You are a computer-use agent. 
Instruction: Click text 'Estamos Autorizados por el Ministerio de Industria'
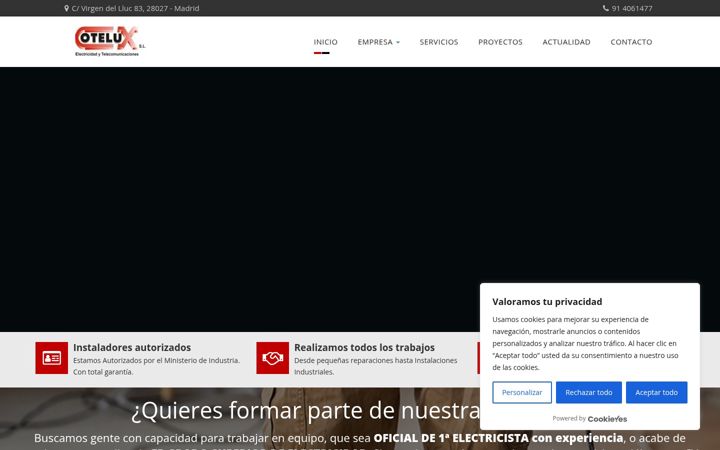(x=156, y=360)
